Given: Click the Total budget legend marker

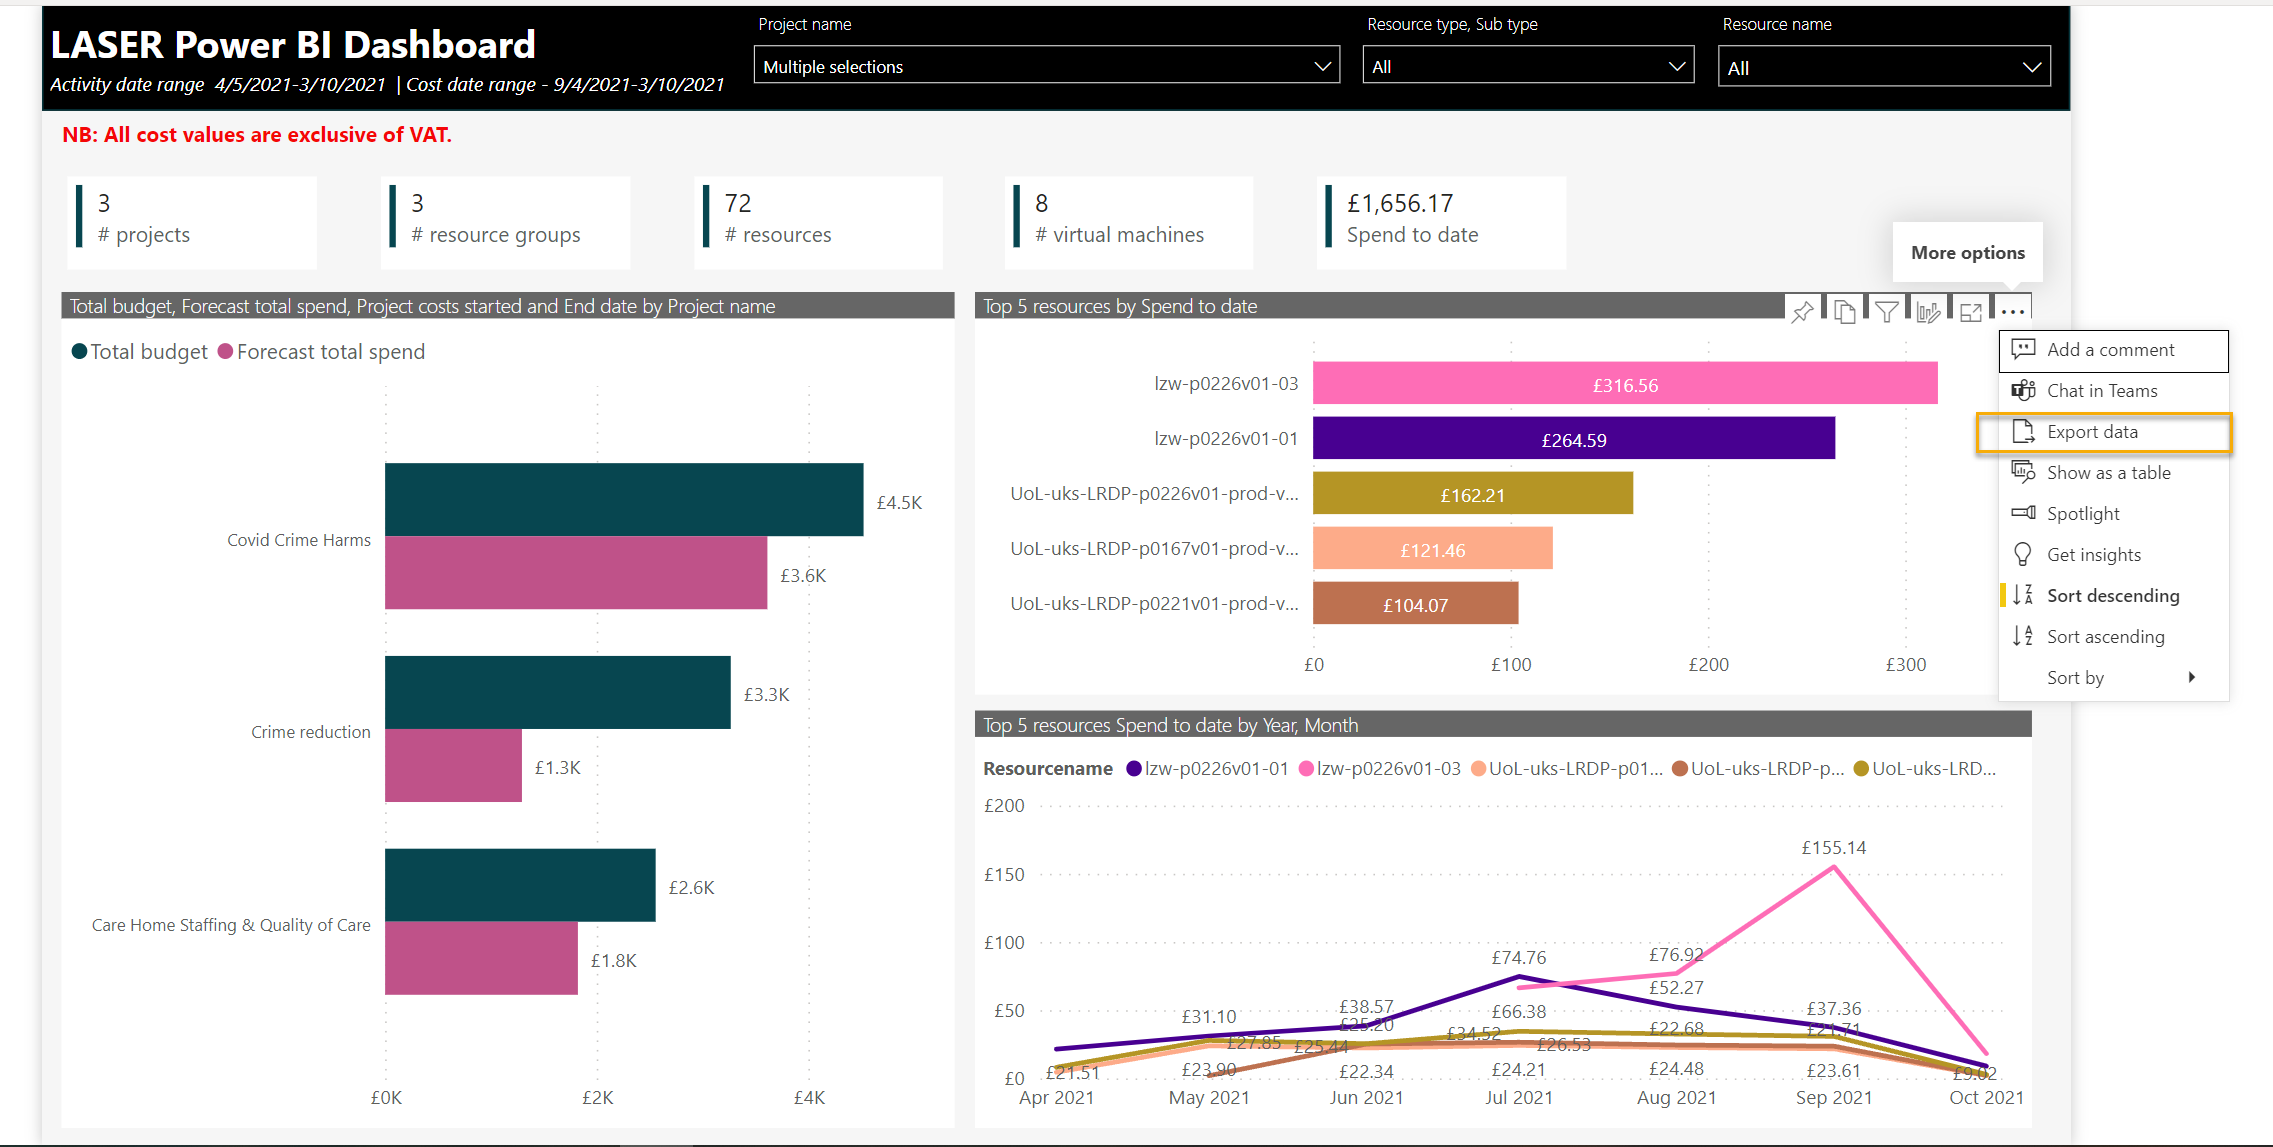Looking at the screenshot, I should tap(79, 351).
